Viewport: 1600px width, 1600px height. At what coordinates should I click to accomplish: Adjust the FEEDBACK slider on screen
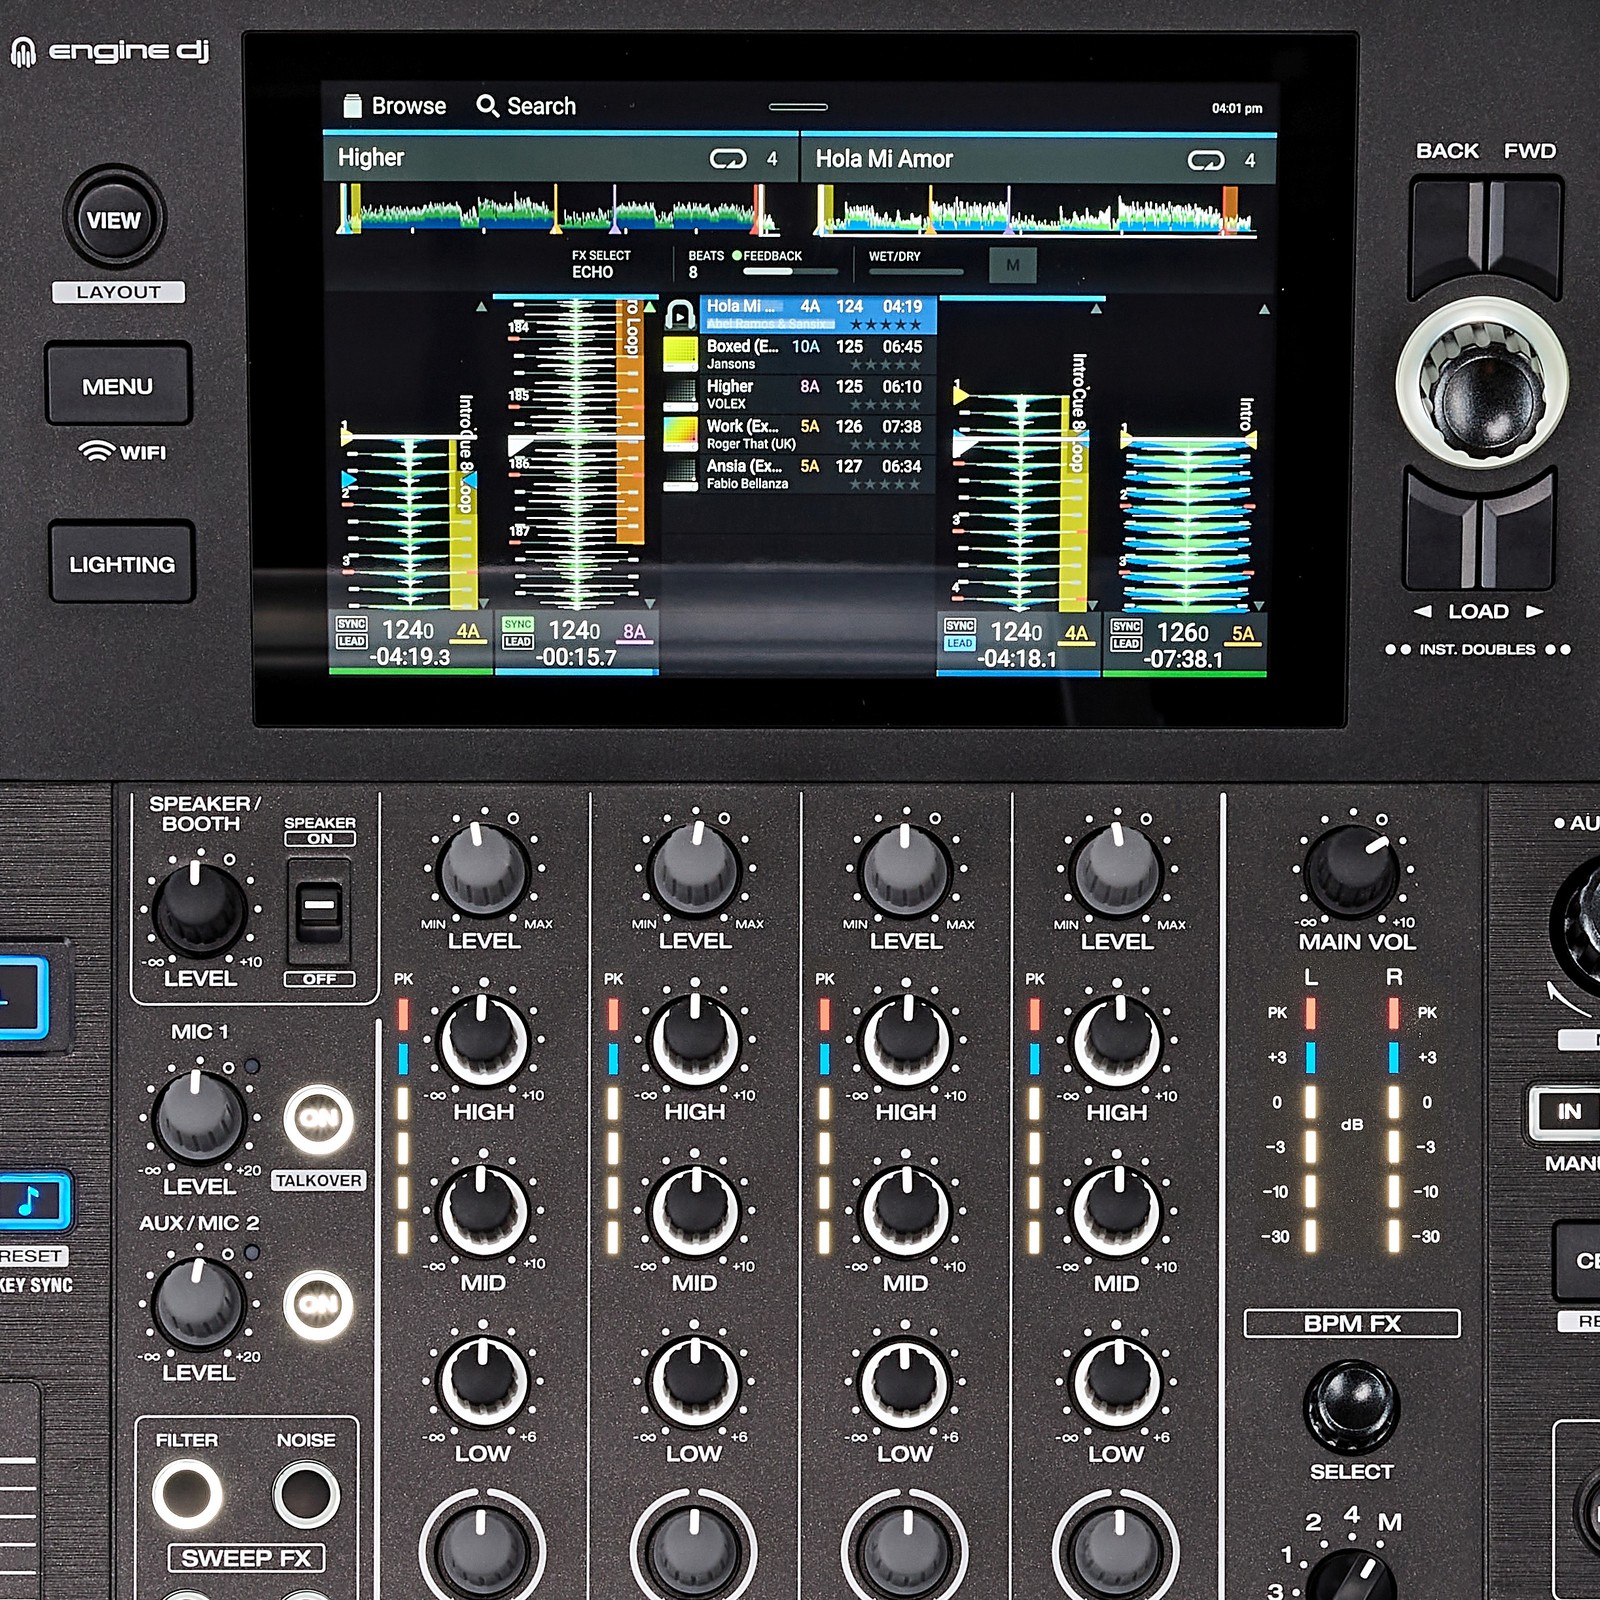tap(790, 271)
